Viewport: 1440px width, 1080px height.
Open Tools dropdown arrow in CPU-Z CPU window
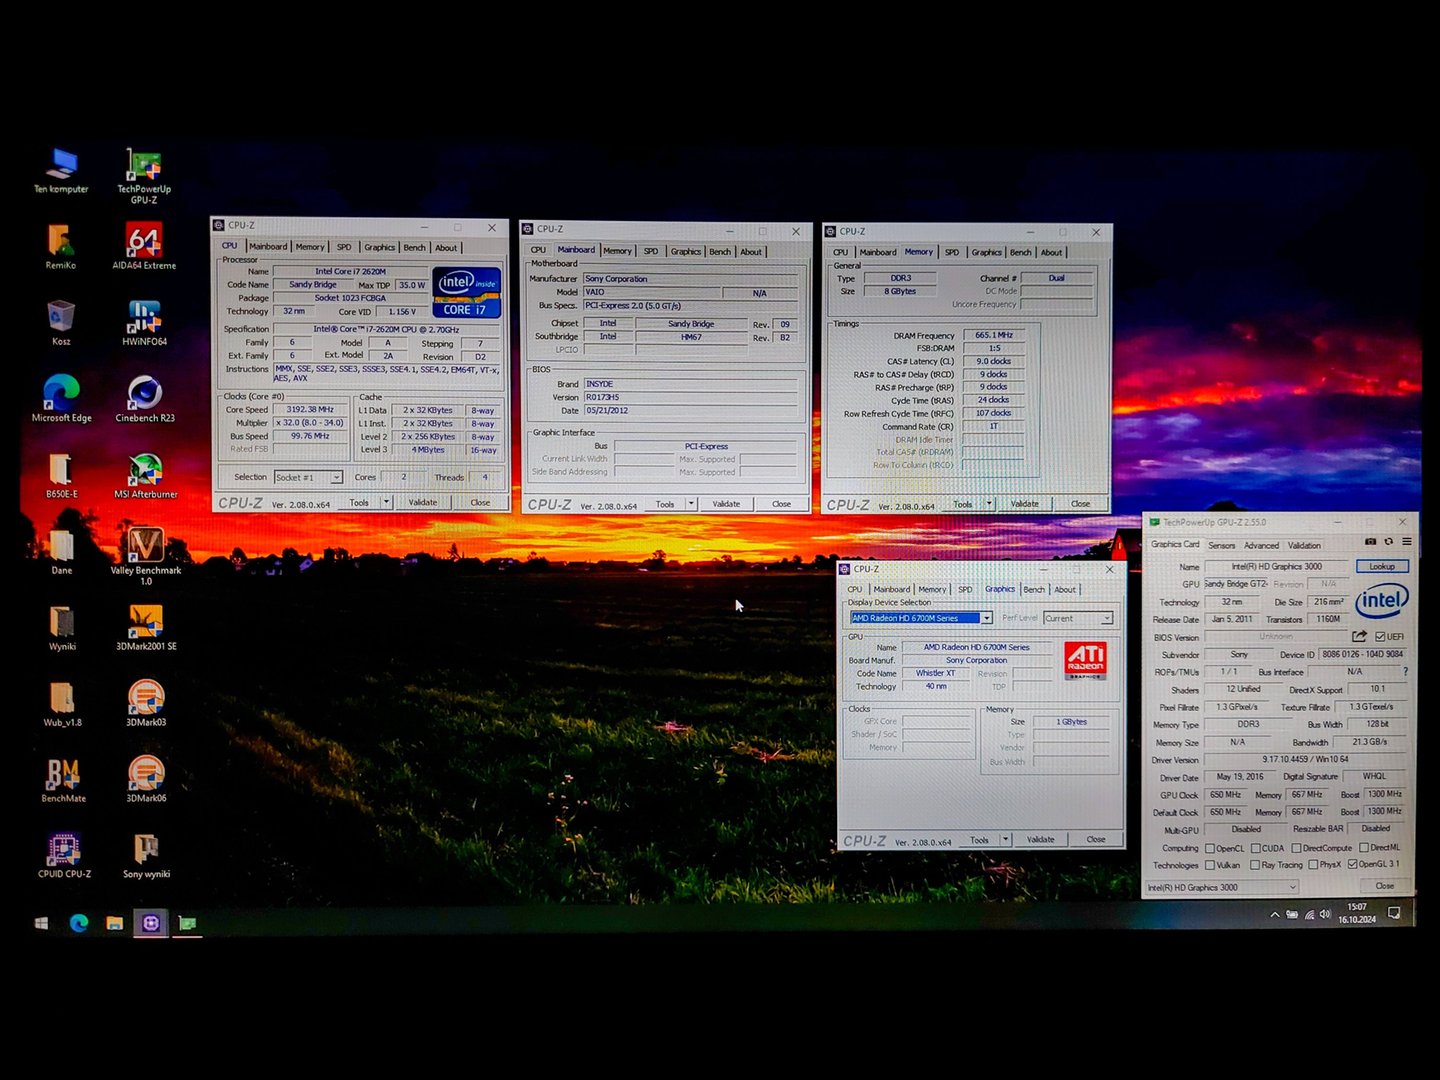click(x=386, y=502)
